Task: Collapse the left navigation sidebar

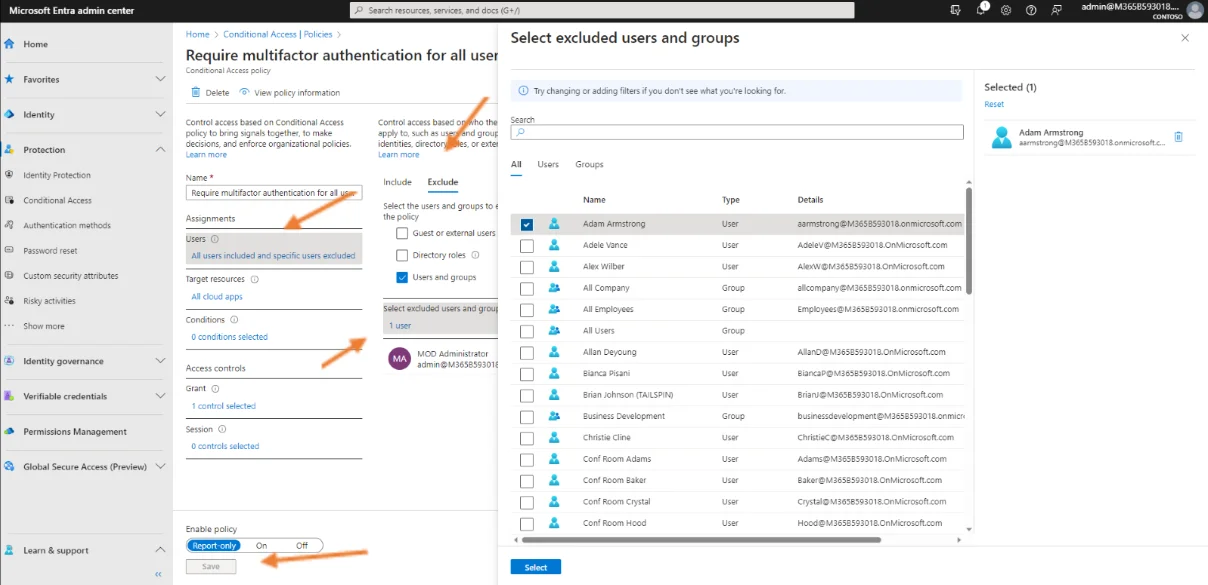Action: 158,574
